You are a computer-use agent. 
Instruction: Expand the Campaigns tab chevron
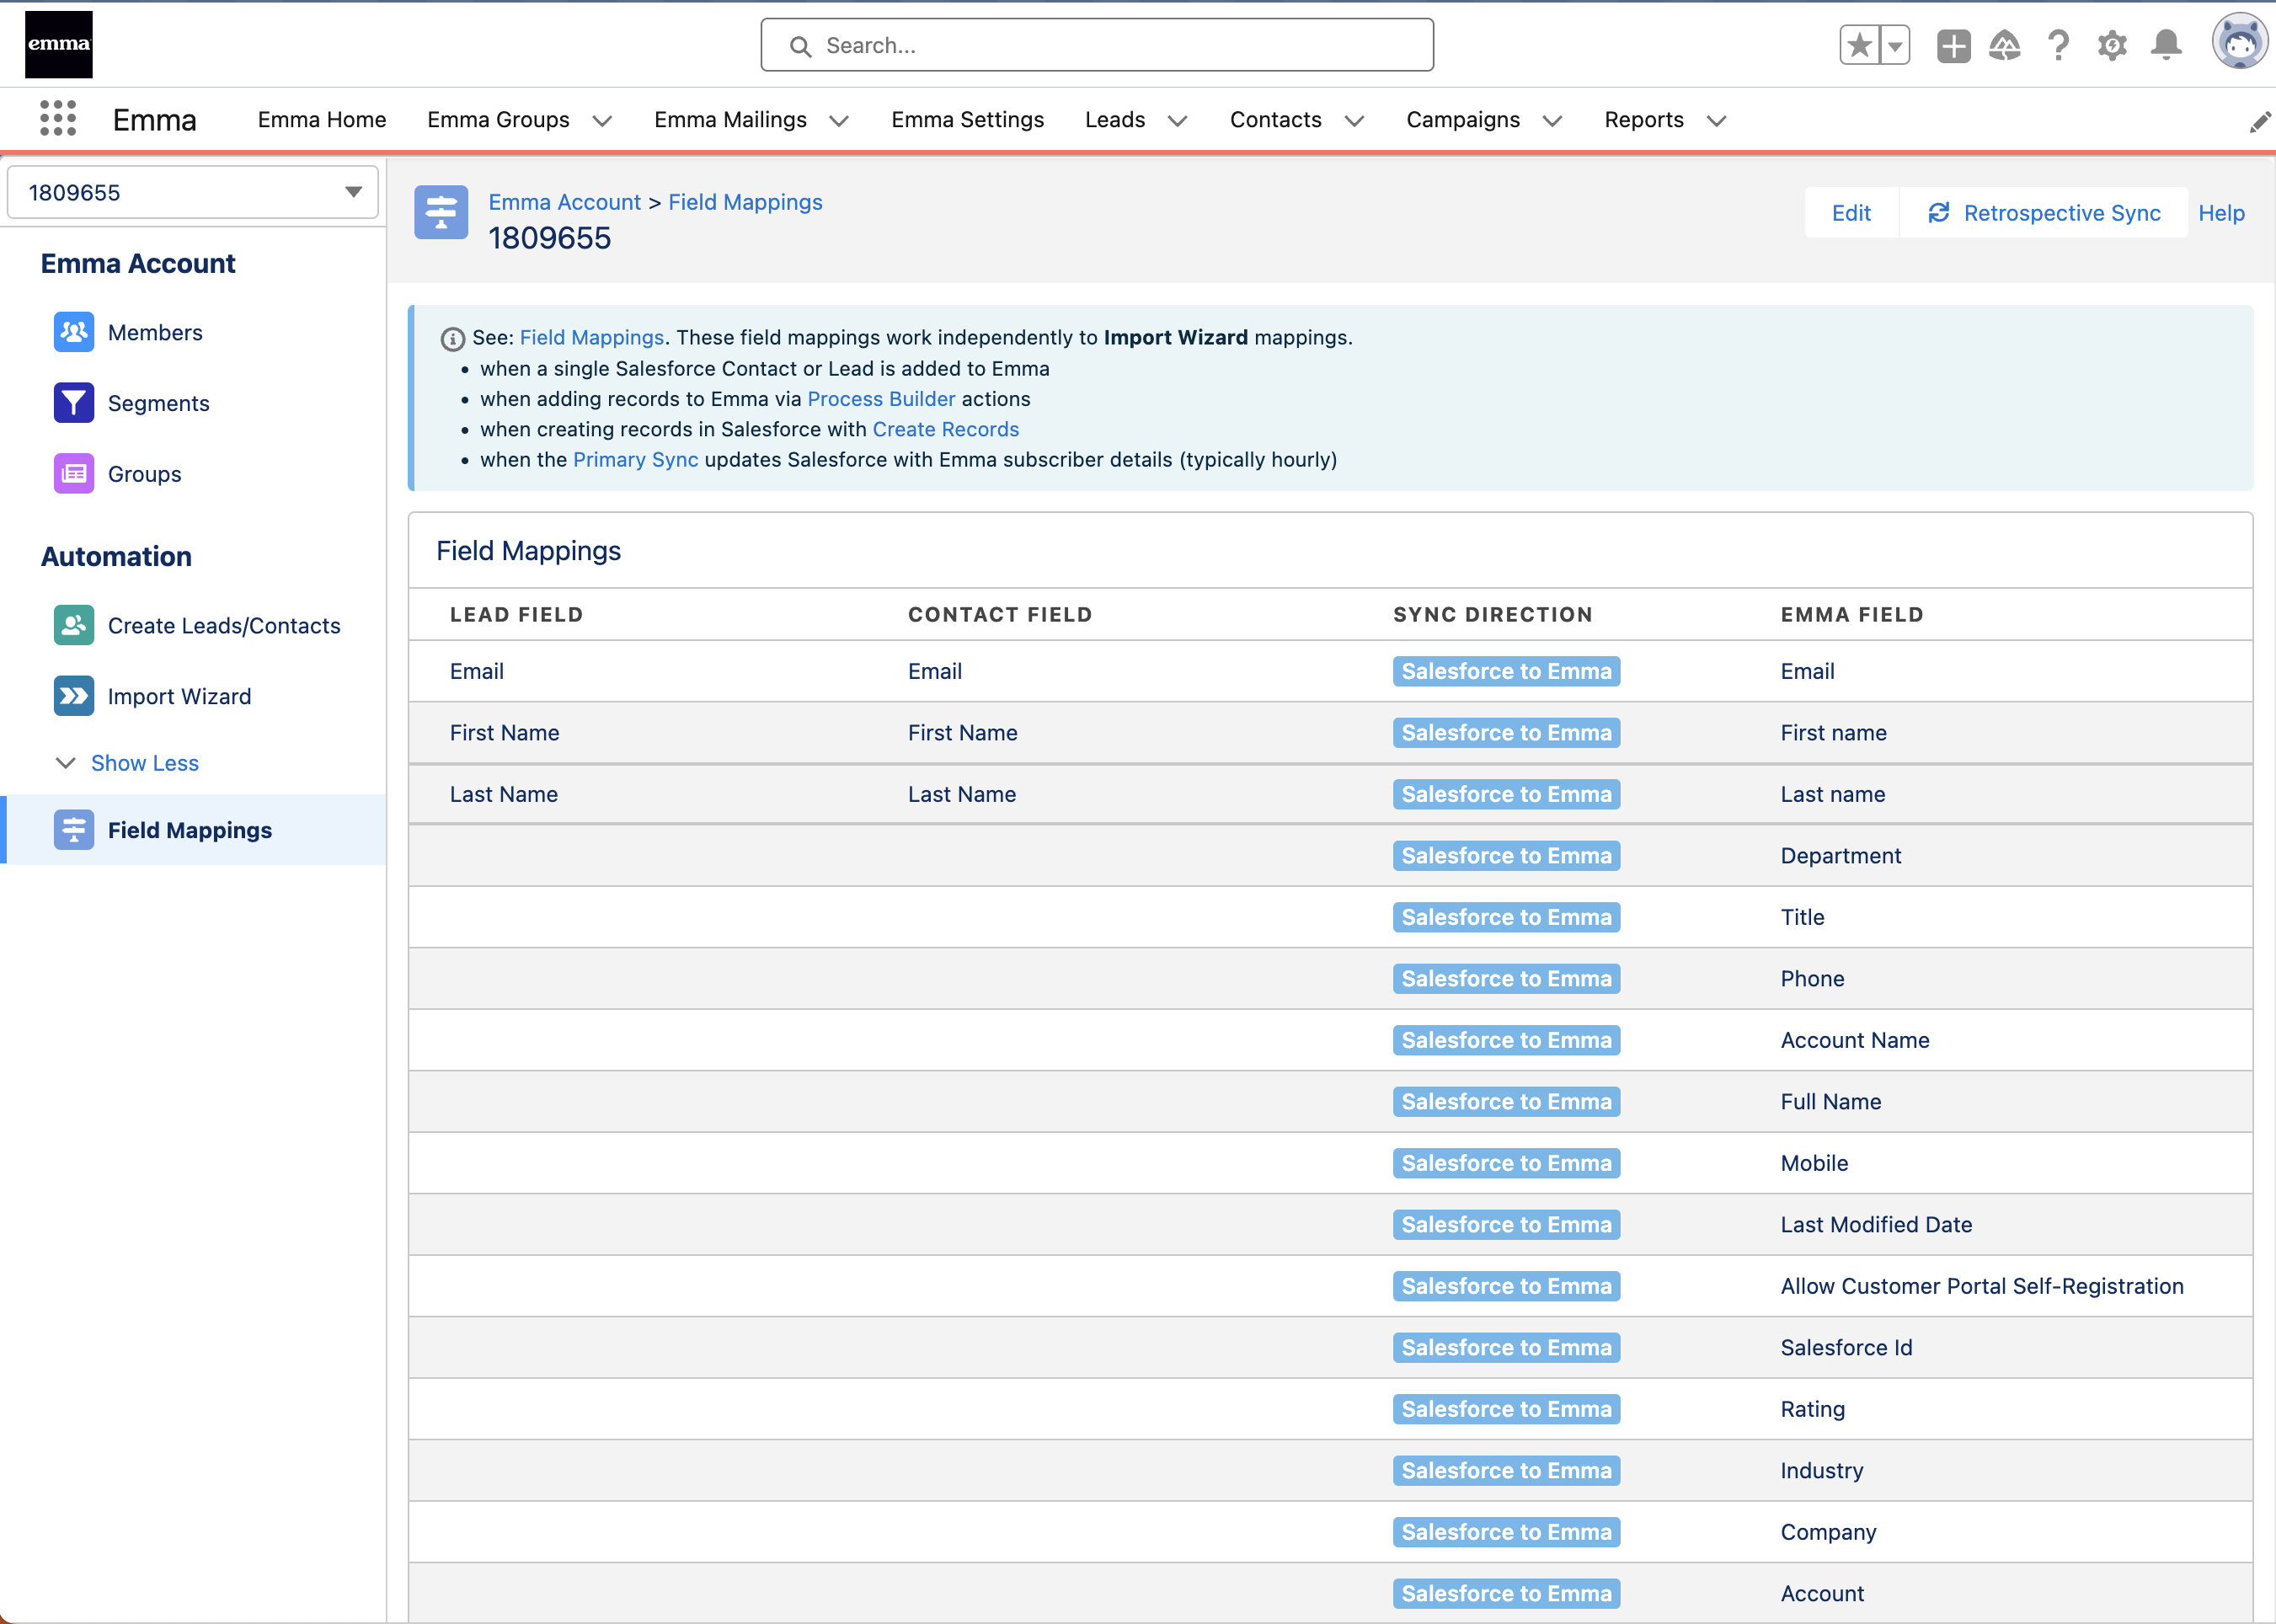(x=1552, y=121)
